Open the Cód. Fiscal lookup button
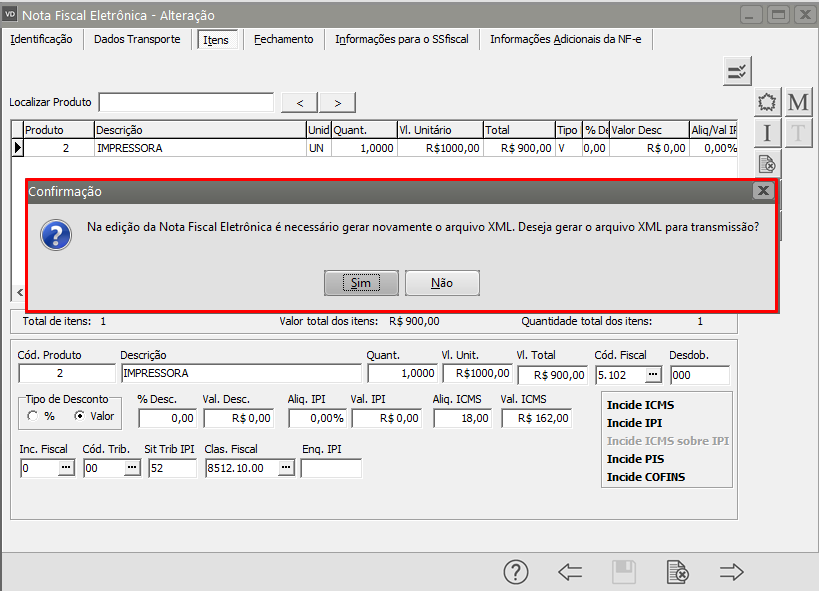 coord(653,375)
